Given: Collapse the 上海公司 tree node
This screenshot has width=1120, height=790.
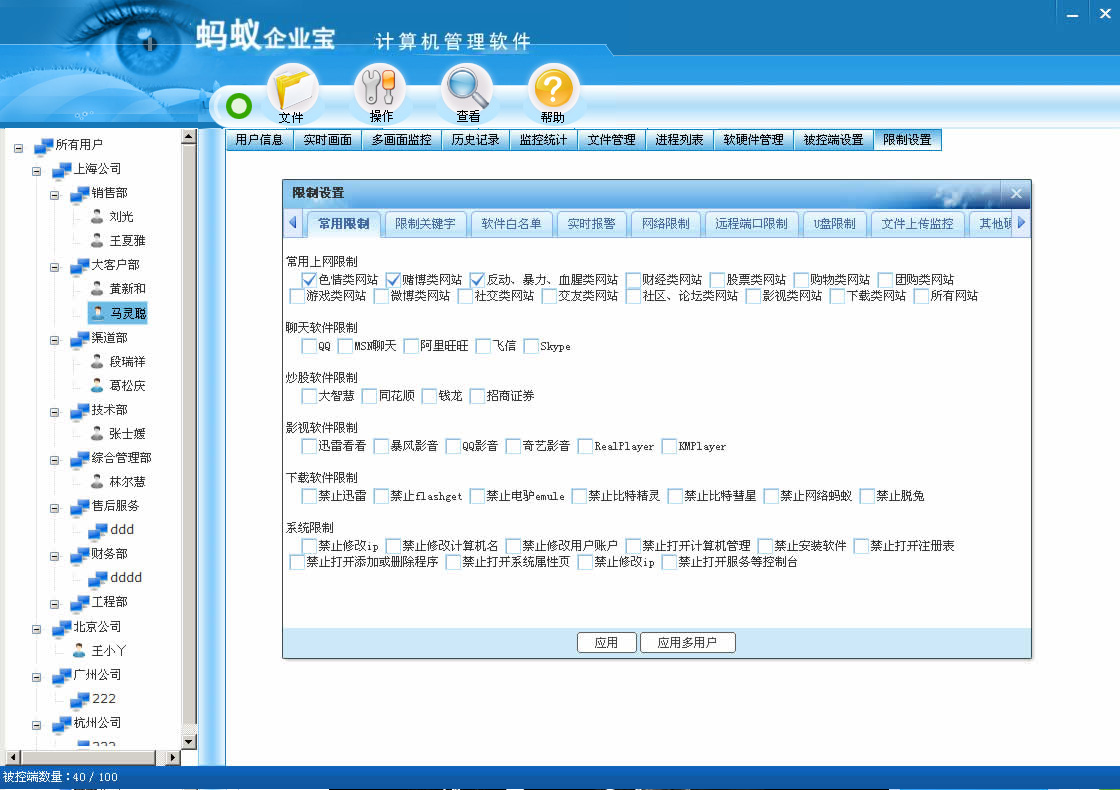Looking at the screenshot, I should [x=37, y=170].
